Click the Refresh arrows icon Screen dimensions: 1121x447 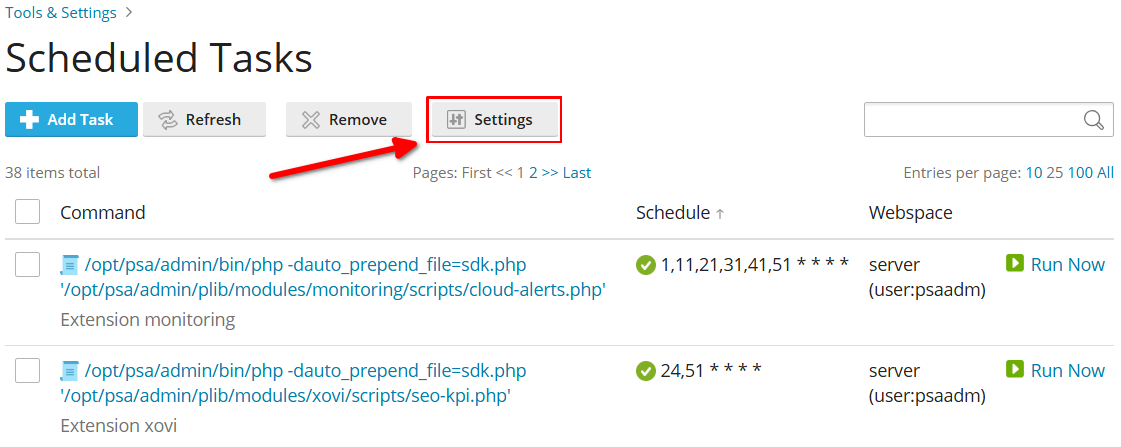coord(168,119)
